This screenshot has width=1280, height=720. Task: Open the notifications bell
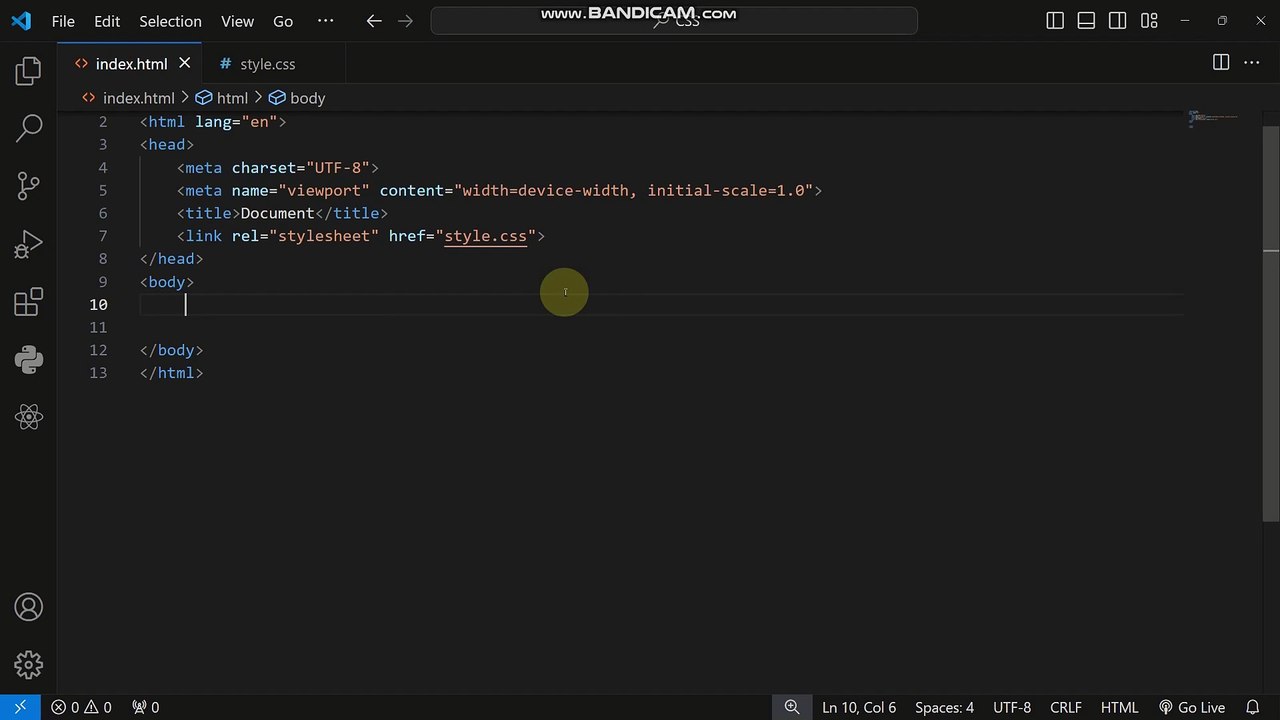click(x=1252, y=707)
